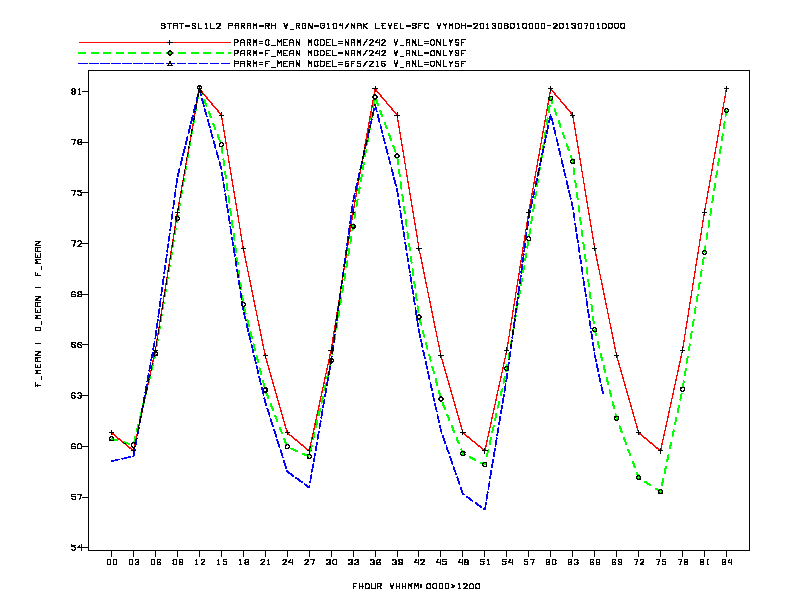The width and height of the screenshot is (792, 612).
Task: Click the plus marker on the red legend line
Action: point(170,43)
